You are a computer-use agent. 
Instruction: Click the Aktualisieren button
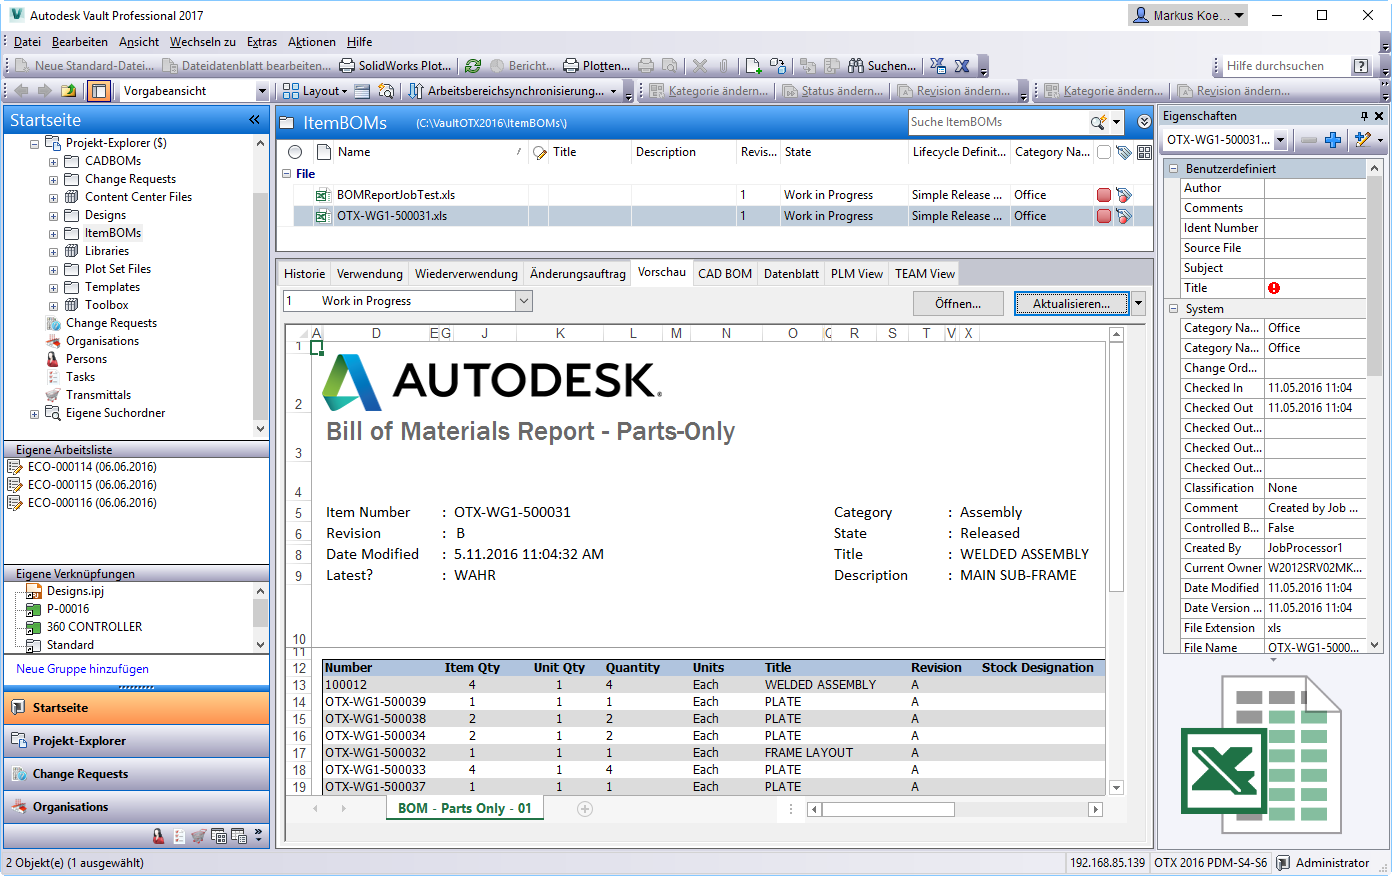1071,303
